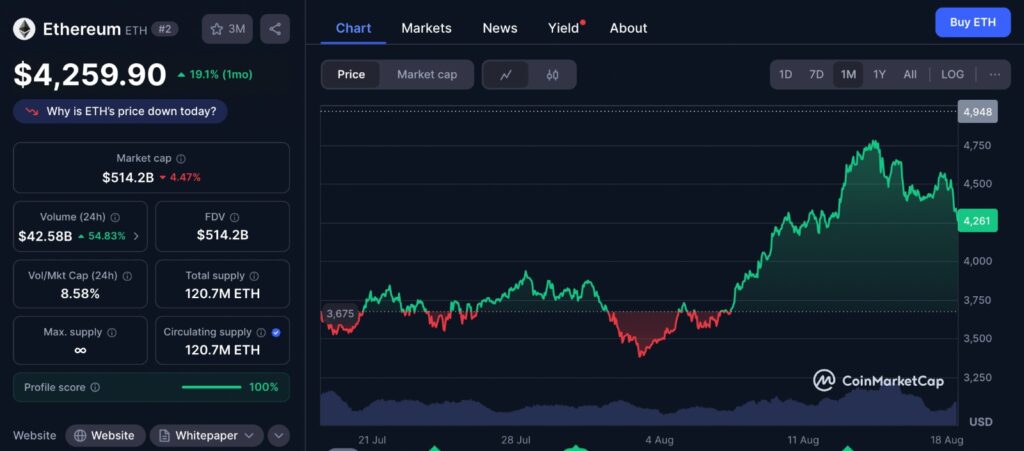
Task: Set chart range to 1Y
Action: coord(880,74)
